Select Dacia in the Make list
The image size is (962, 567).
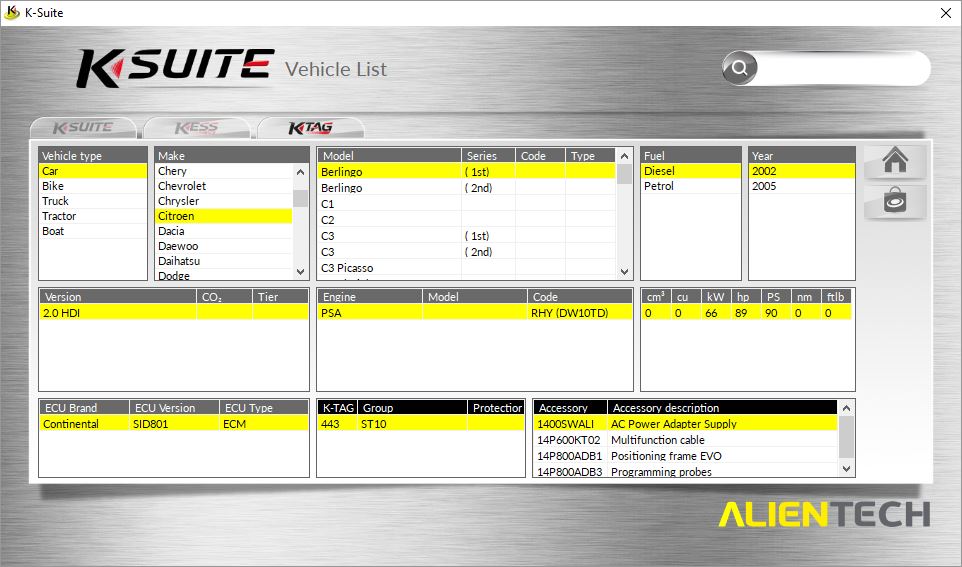[171, 231]
